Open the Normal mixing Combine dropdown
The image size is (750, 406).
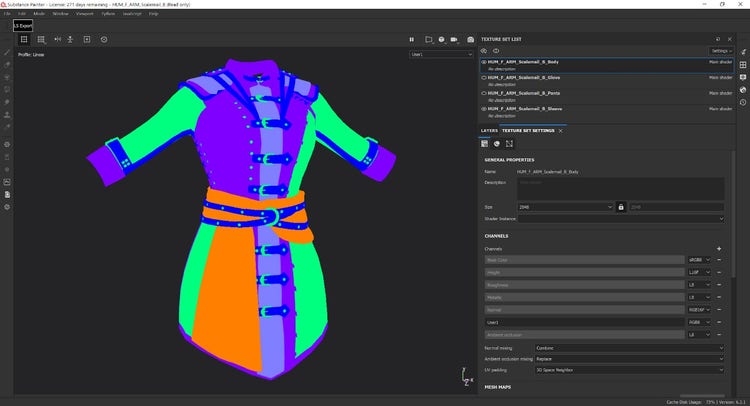point(629,347)
